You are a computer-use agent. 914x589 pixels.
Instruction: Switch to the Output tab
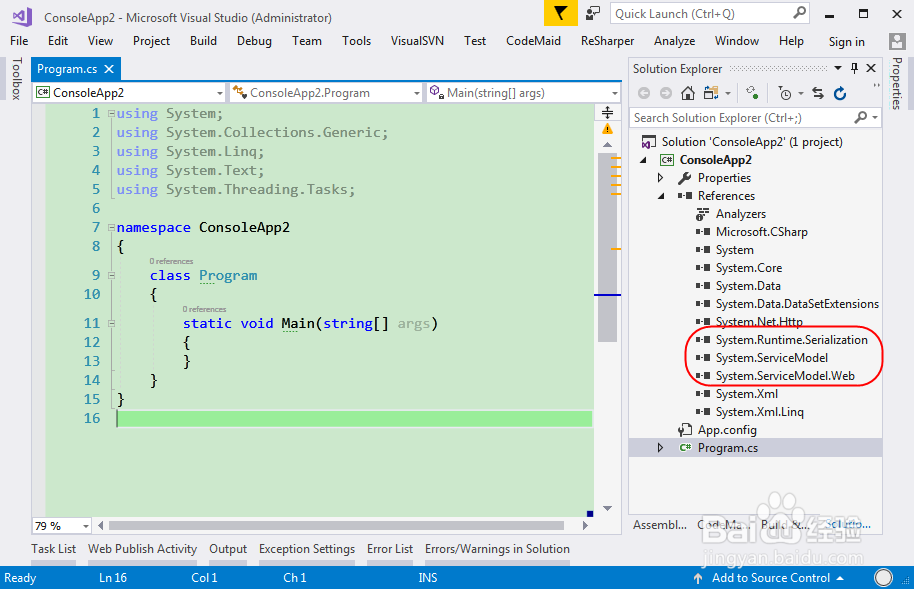[228, 549]
